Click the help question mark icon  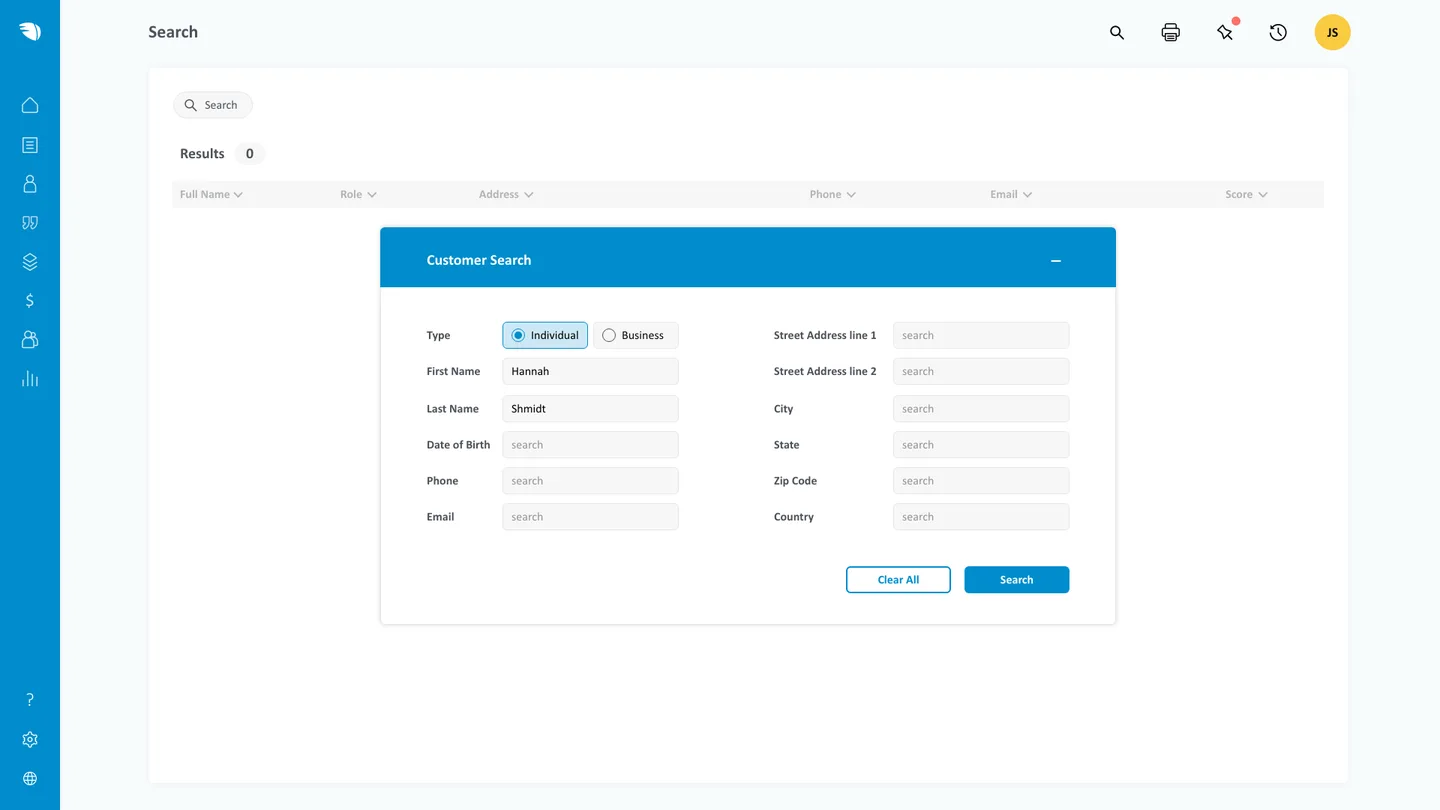[29, 699]
